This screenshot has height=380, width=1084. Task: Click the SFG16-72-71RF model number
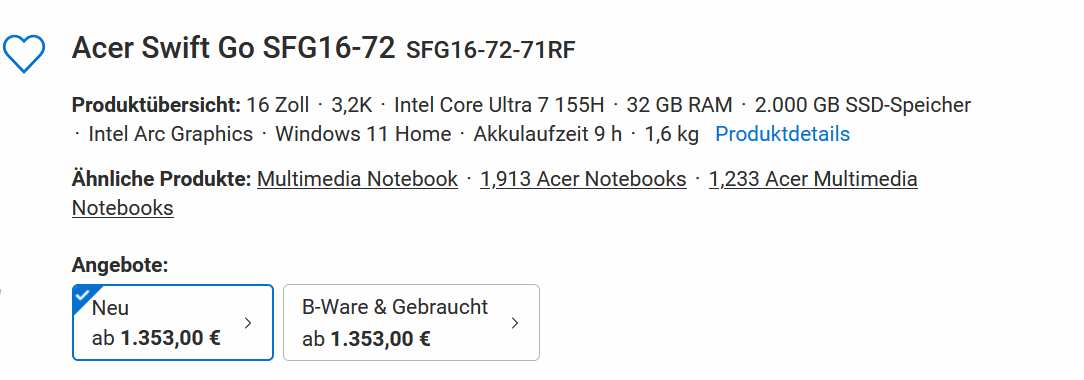(491, 50)
